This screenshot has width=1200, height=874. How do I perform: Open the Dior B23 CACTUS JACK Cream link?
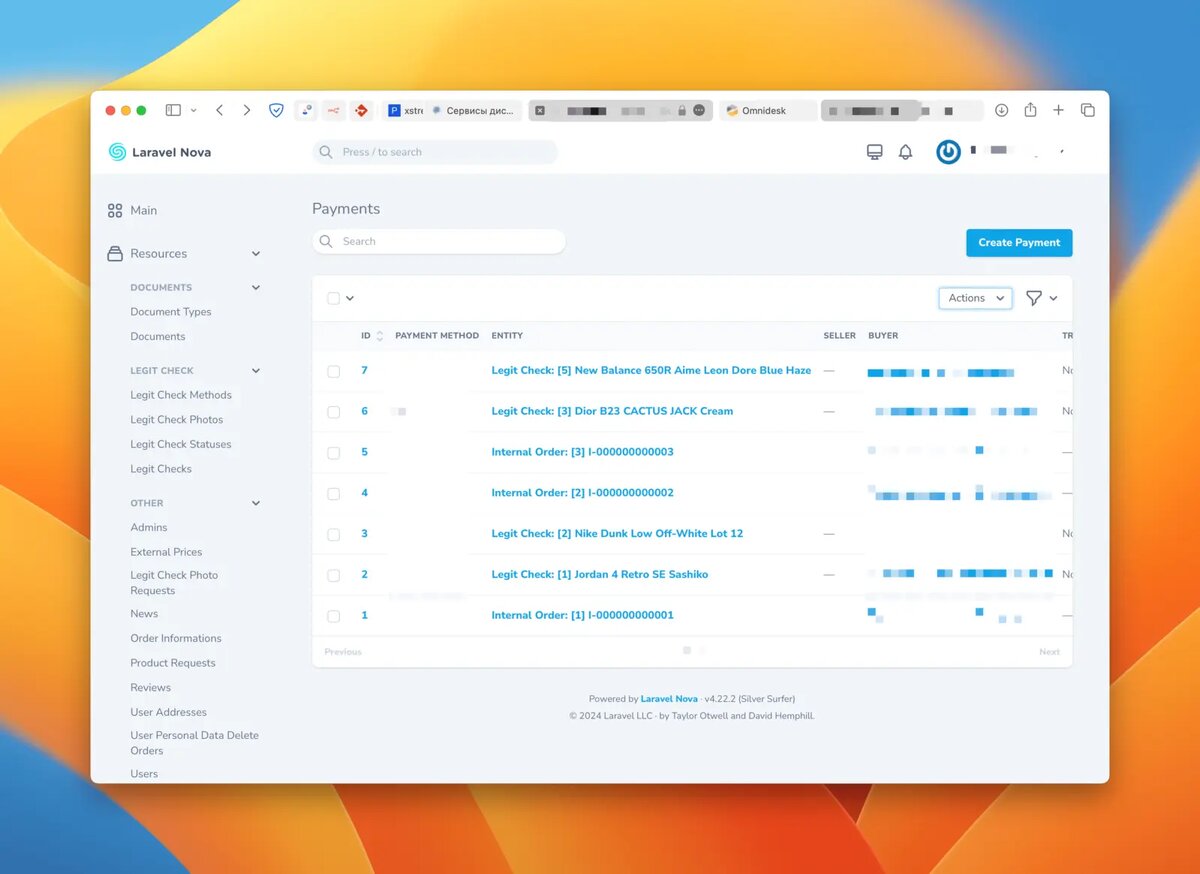612,411
